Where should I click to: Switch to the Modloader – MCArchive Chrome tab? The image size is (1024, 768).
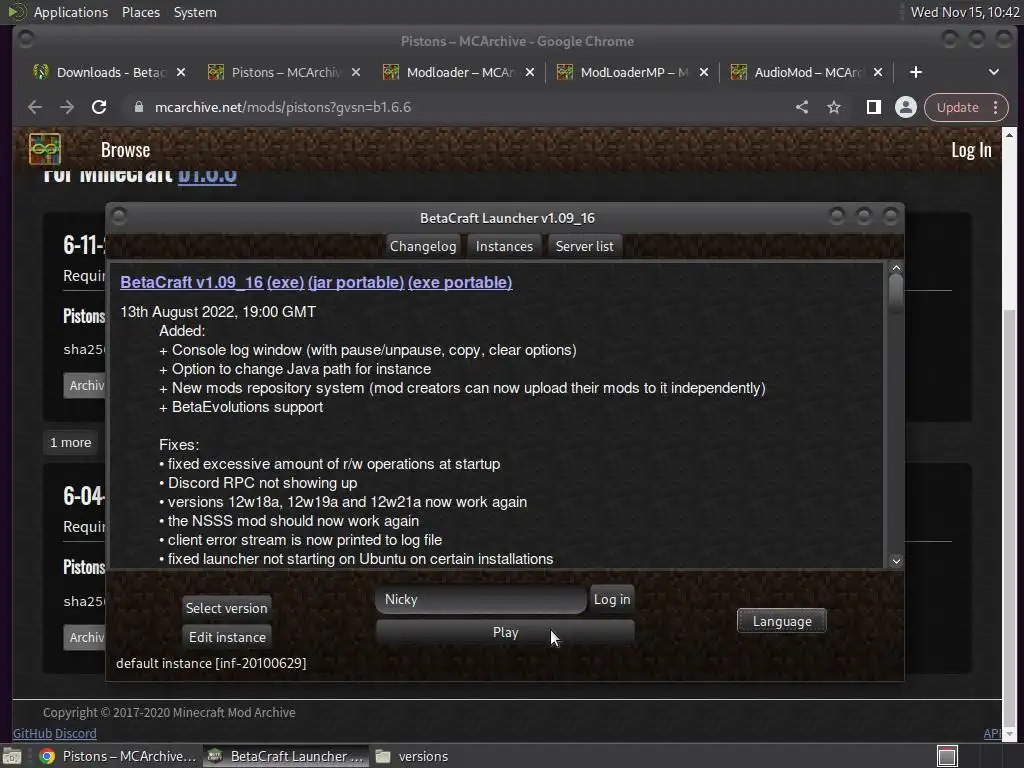[x=459, y=72]
